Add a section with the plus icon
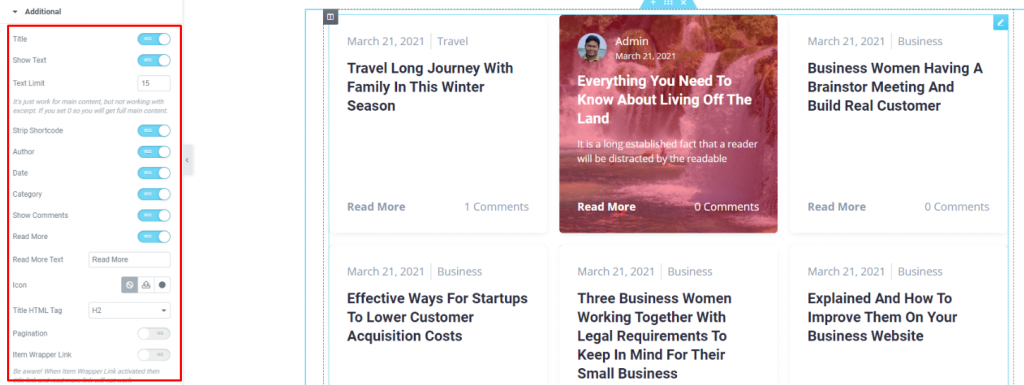This screenshot has height=385, width=1024. click(x=653, y=3)
